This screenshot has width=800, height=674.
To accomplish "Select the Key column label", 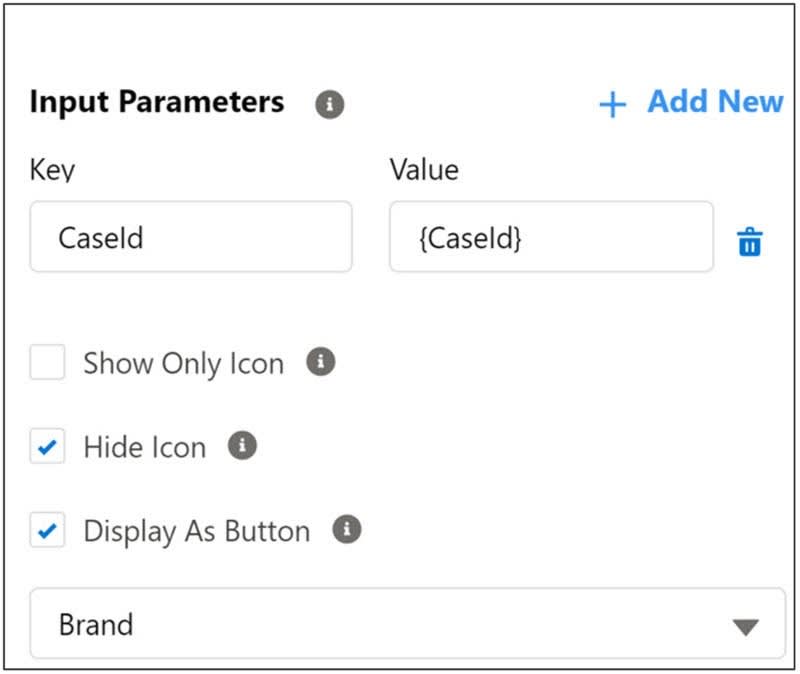I will (51, 170).
